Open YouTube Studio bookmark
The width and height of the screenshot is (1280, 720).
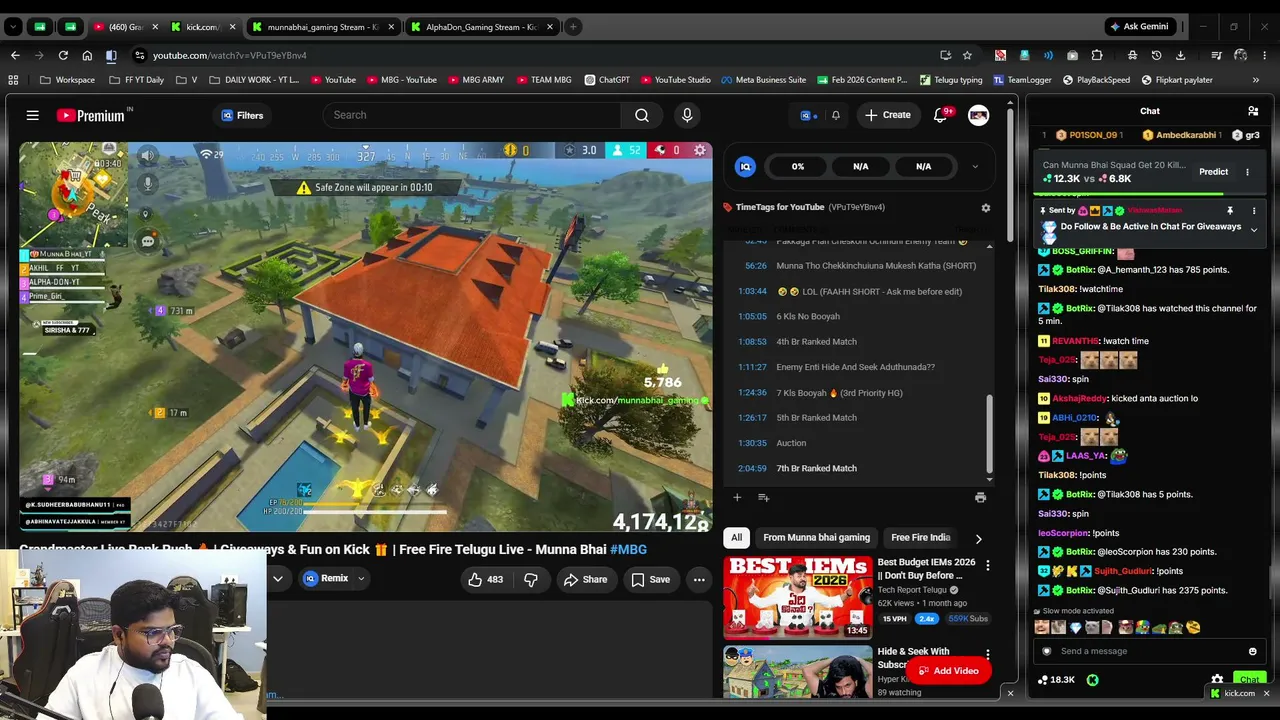coord(675,80)
